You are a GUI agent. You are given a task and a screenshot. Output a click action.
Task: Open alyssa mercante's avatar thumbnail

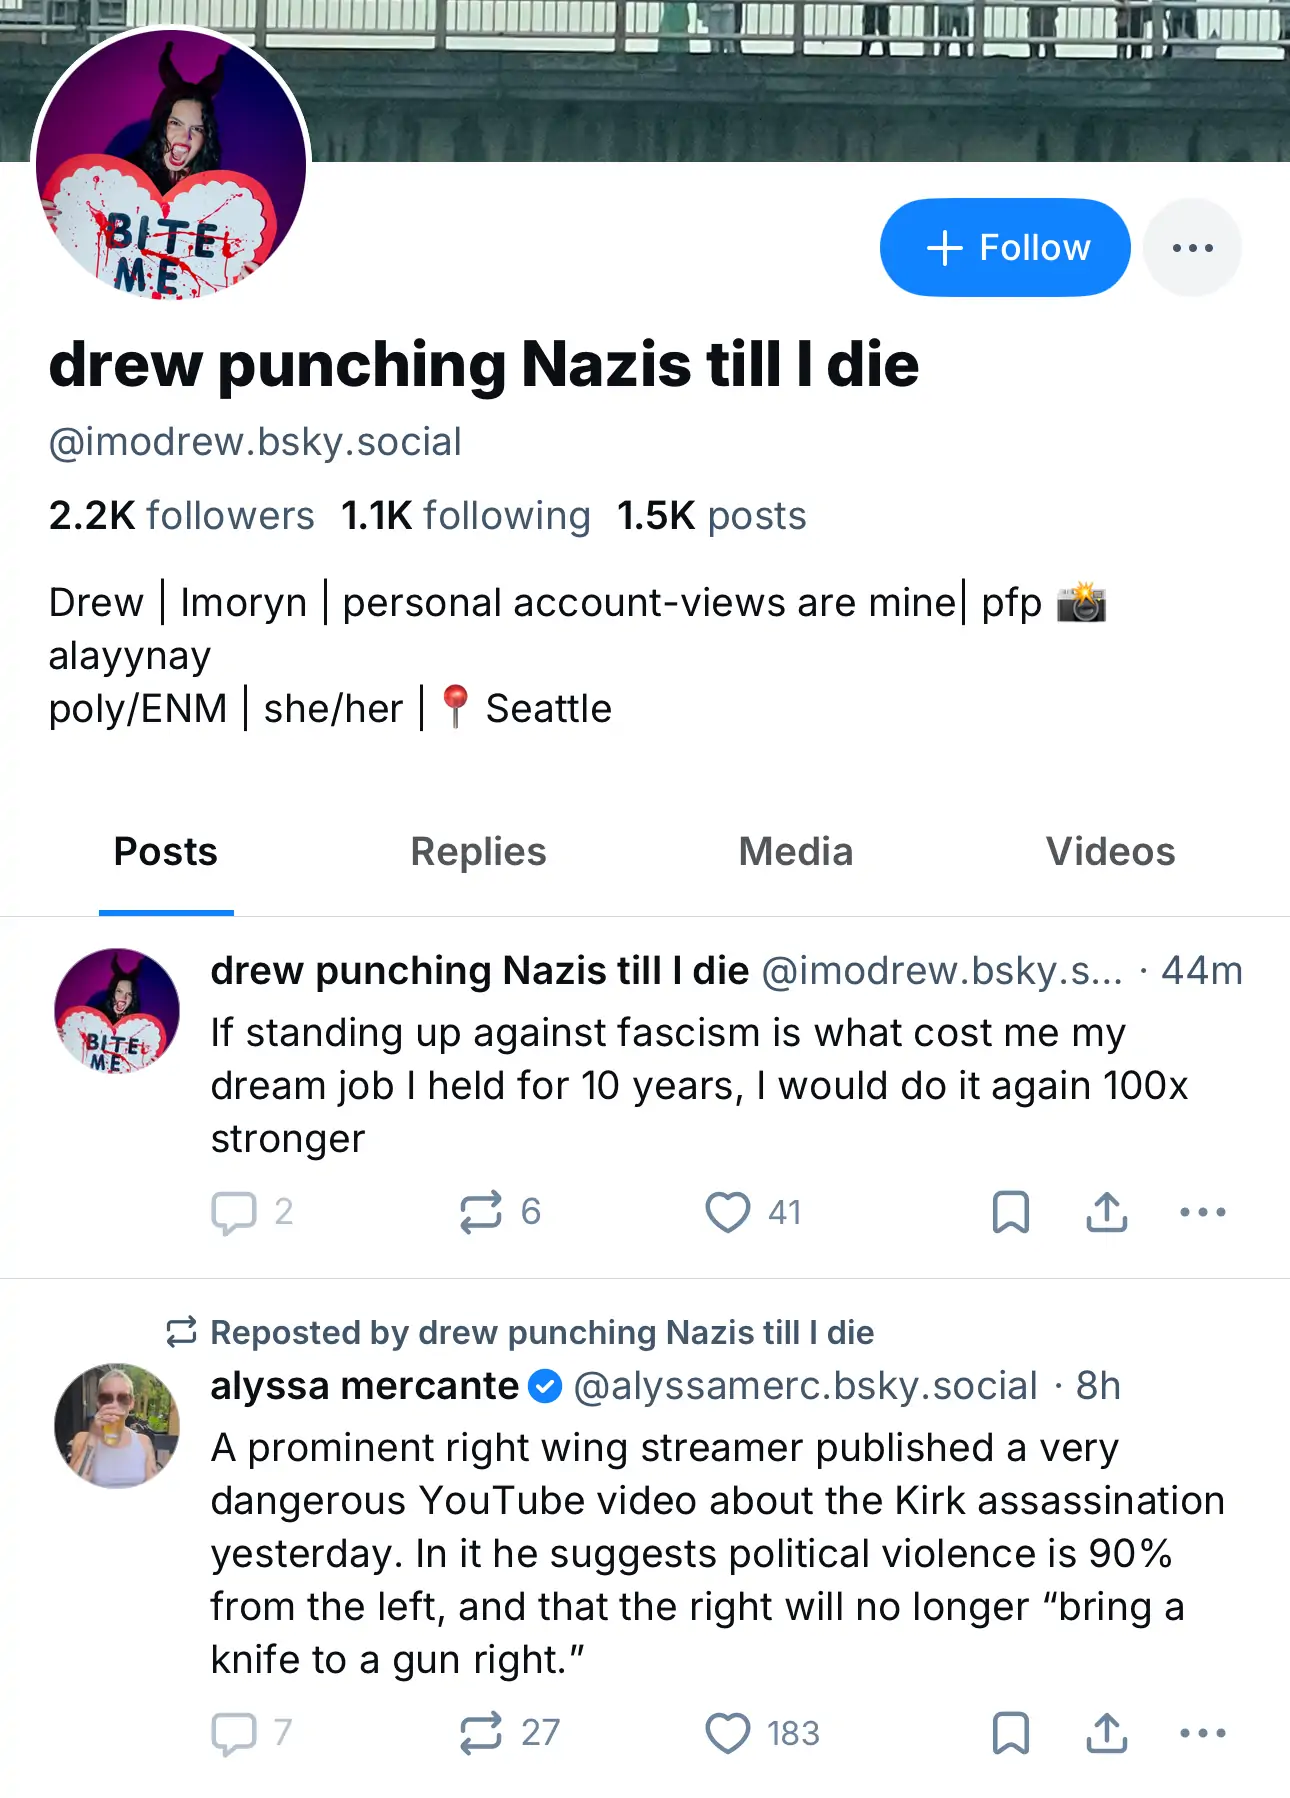click(117, 1425)
